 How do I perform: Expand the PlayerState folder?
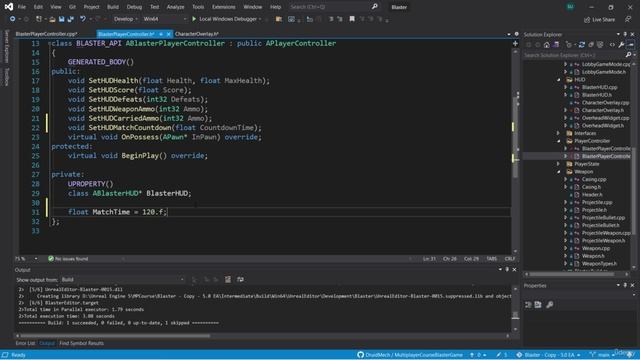pos(559,164)
